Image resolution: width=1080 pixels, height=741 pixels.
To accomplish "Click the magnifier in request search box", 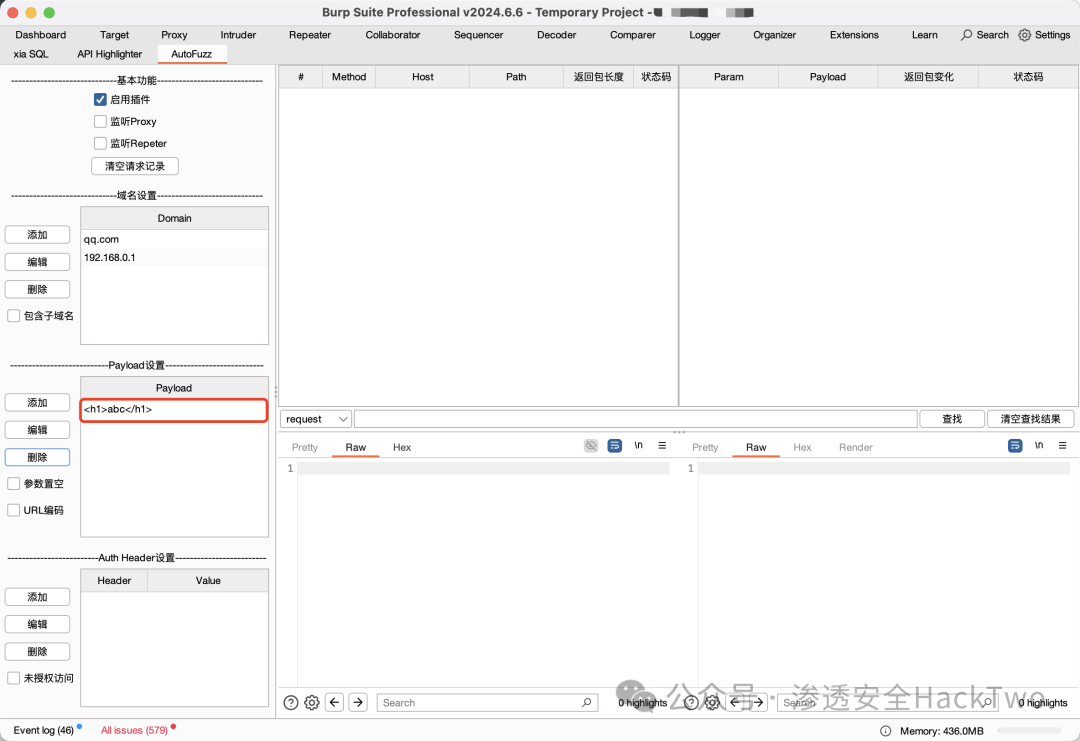I will pos(586,702).
